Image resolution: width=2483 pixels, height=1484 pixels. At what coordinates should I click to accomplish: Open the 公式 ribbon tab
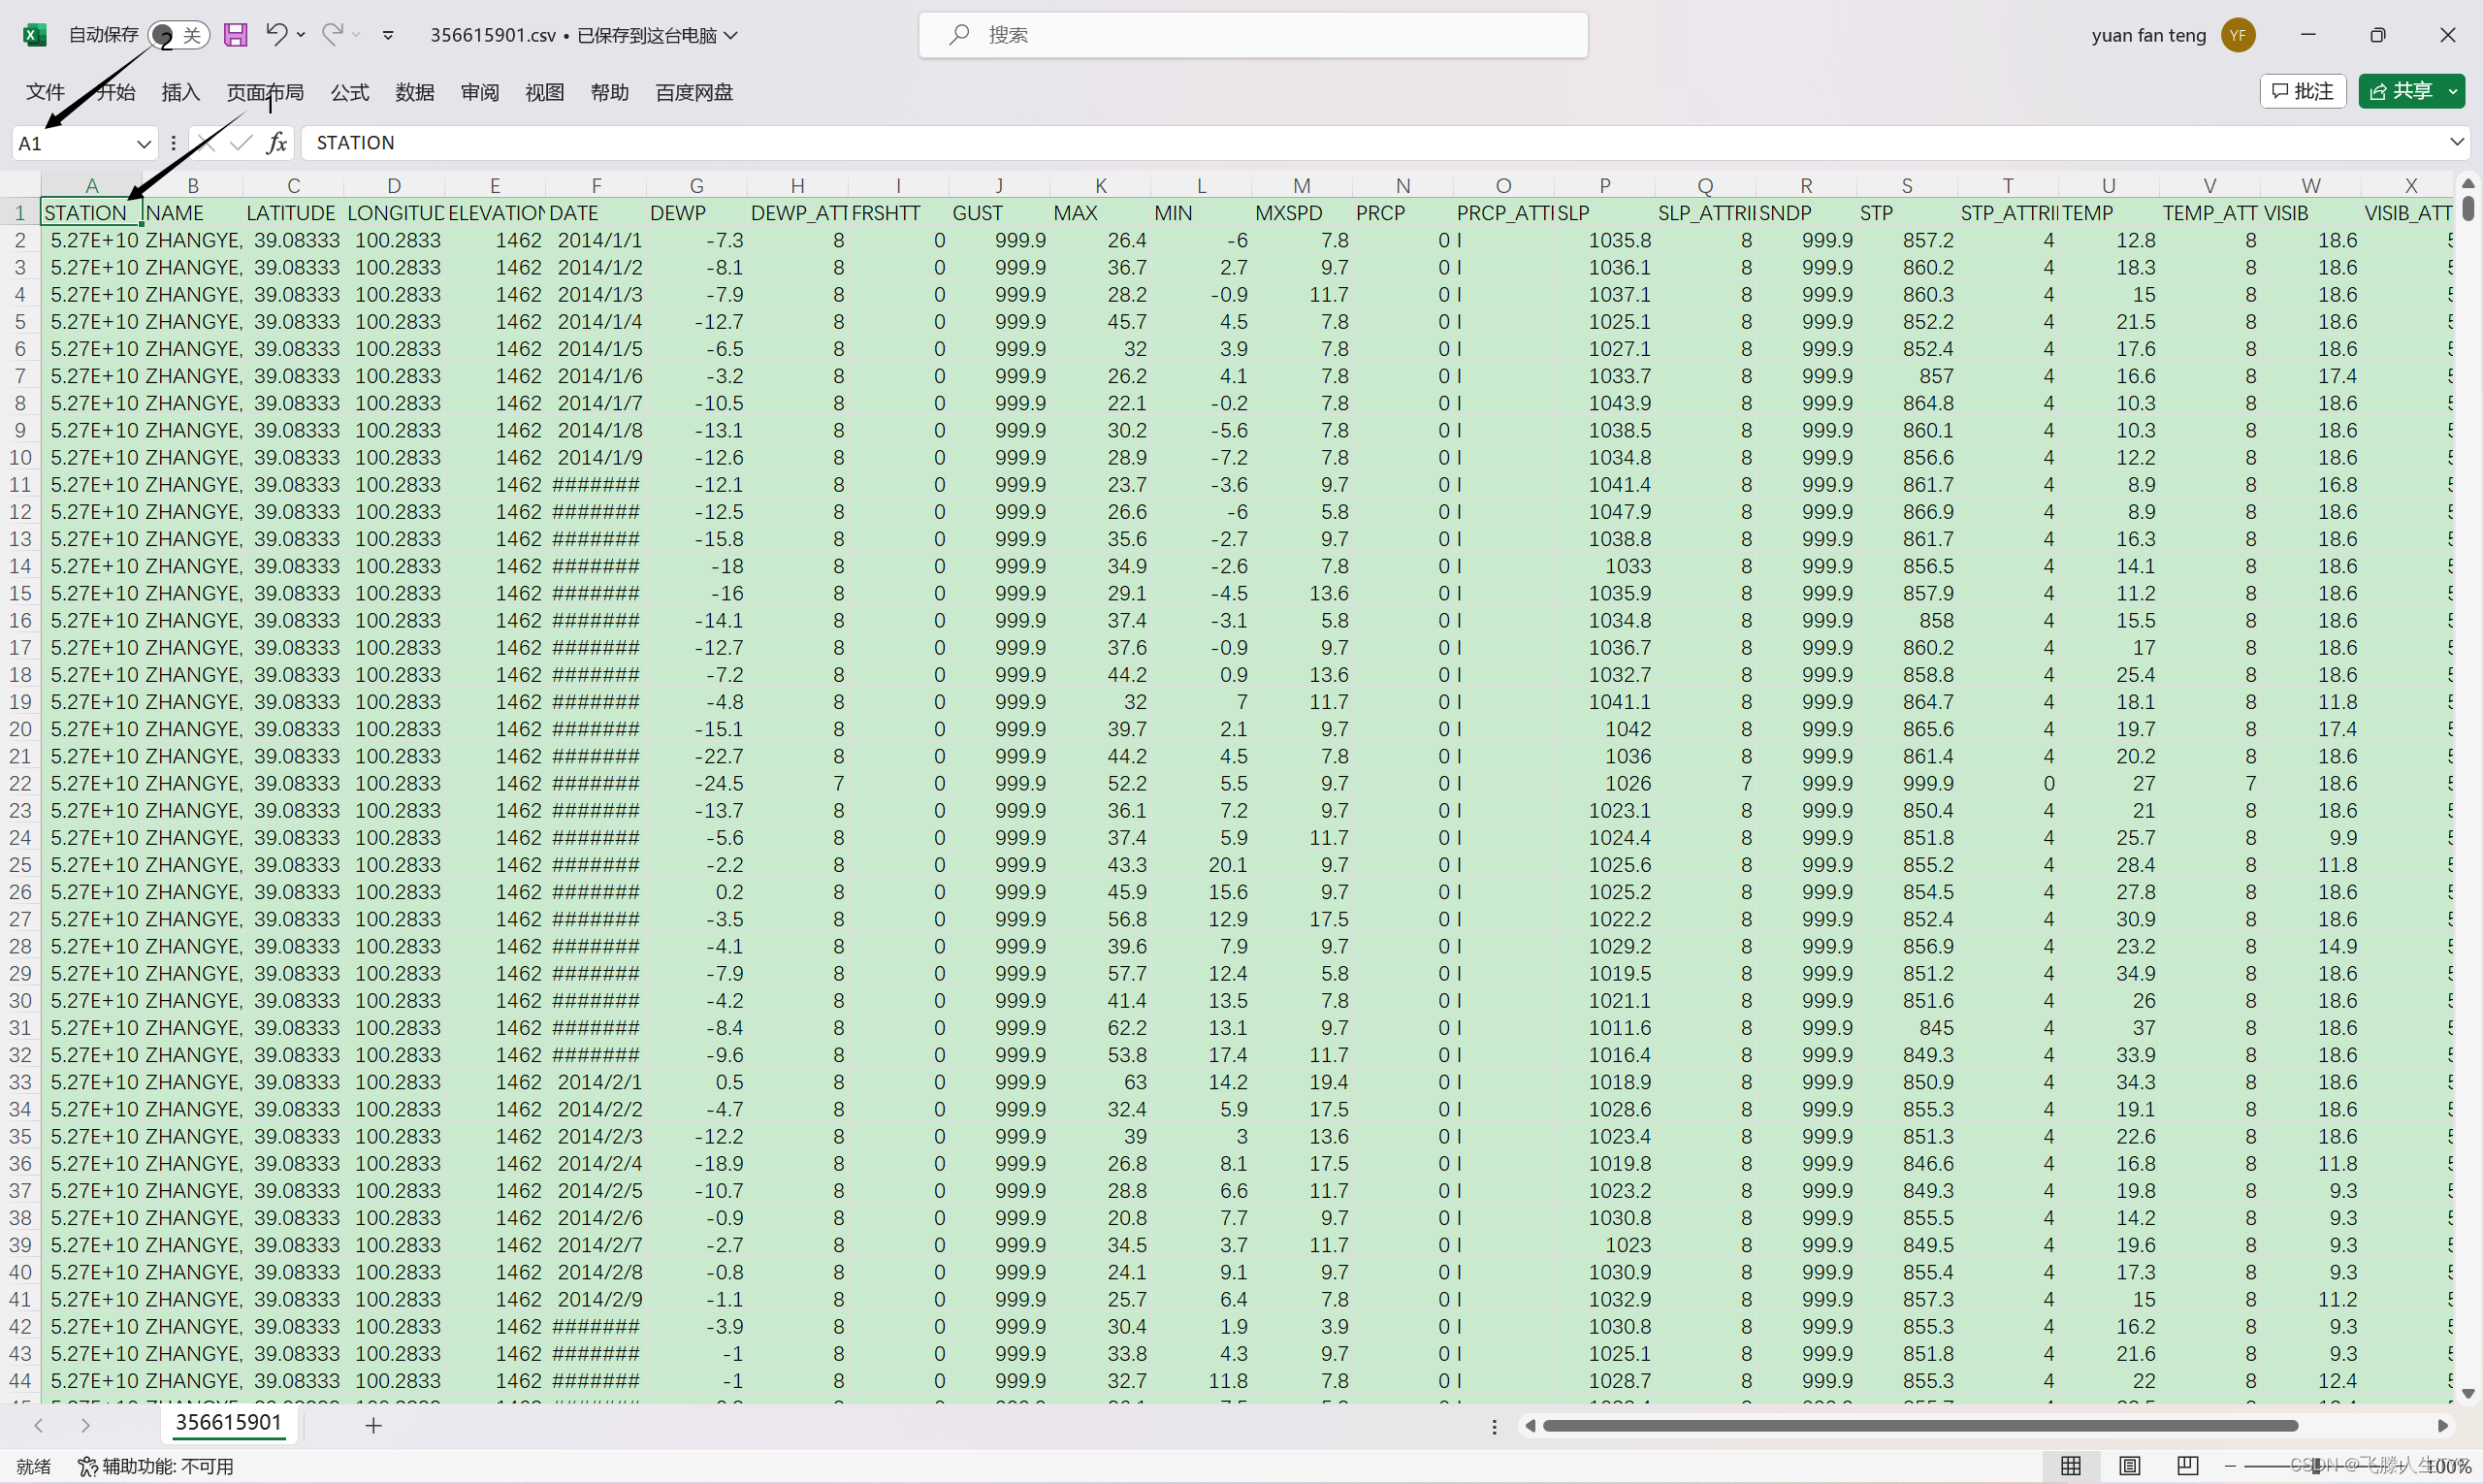click(x=349, y=92)
